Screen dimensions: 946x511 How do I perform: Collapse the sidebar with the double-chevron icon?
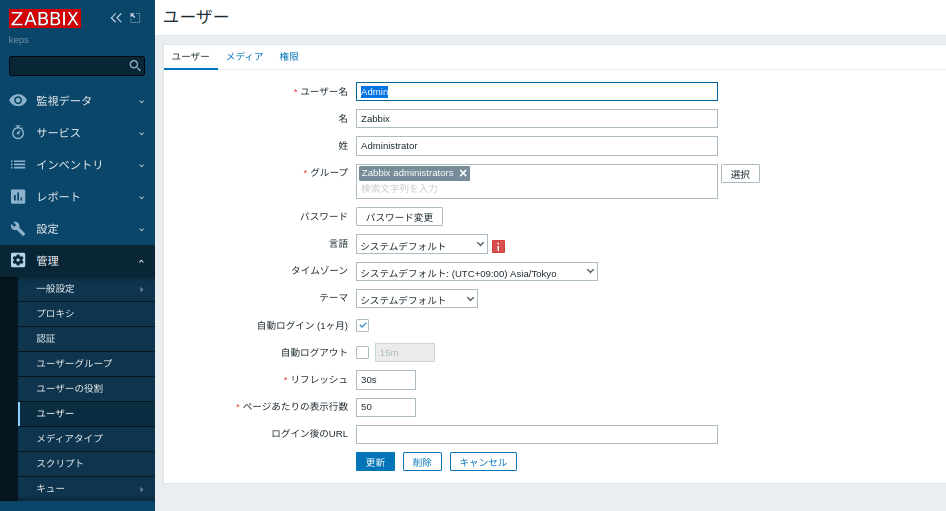[x=116, y=18]
